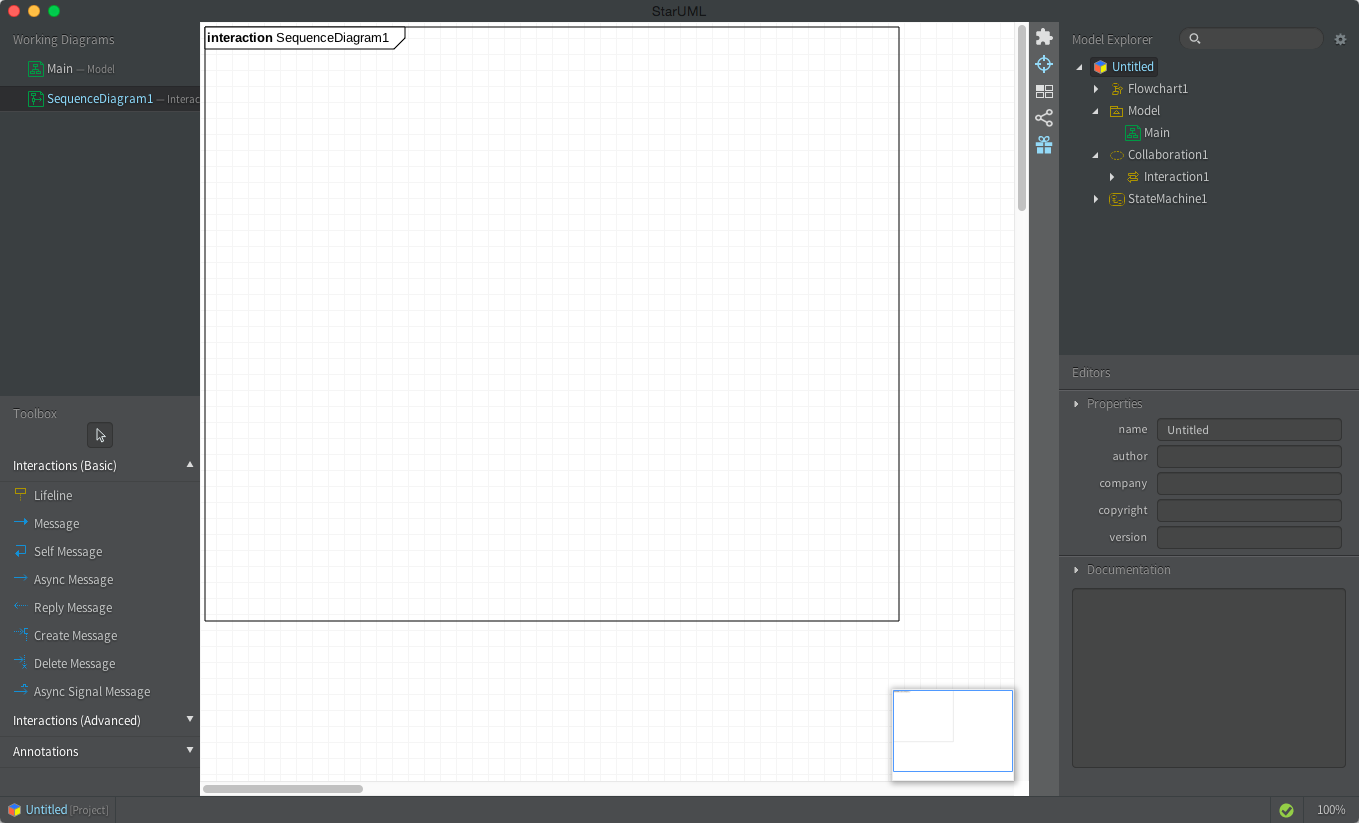The image size is (1359, 823).
Task: Click the Documentation text area
Action: point(1209,678)
